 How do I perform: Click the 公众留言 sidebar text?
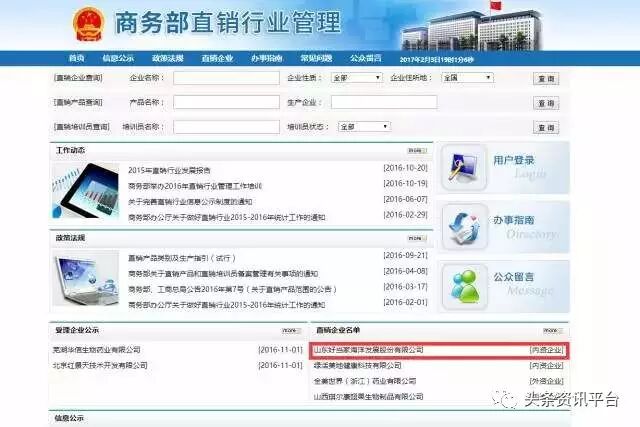(x=514, y=277)
